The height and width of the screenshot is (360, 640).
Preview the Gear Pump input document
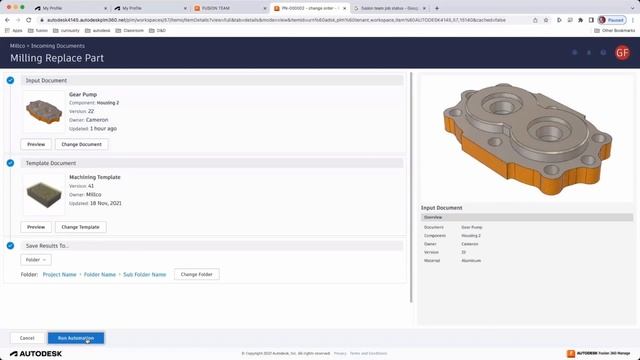click(36, 144)
